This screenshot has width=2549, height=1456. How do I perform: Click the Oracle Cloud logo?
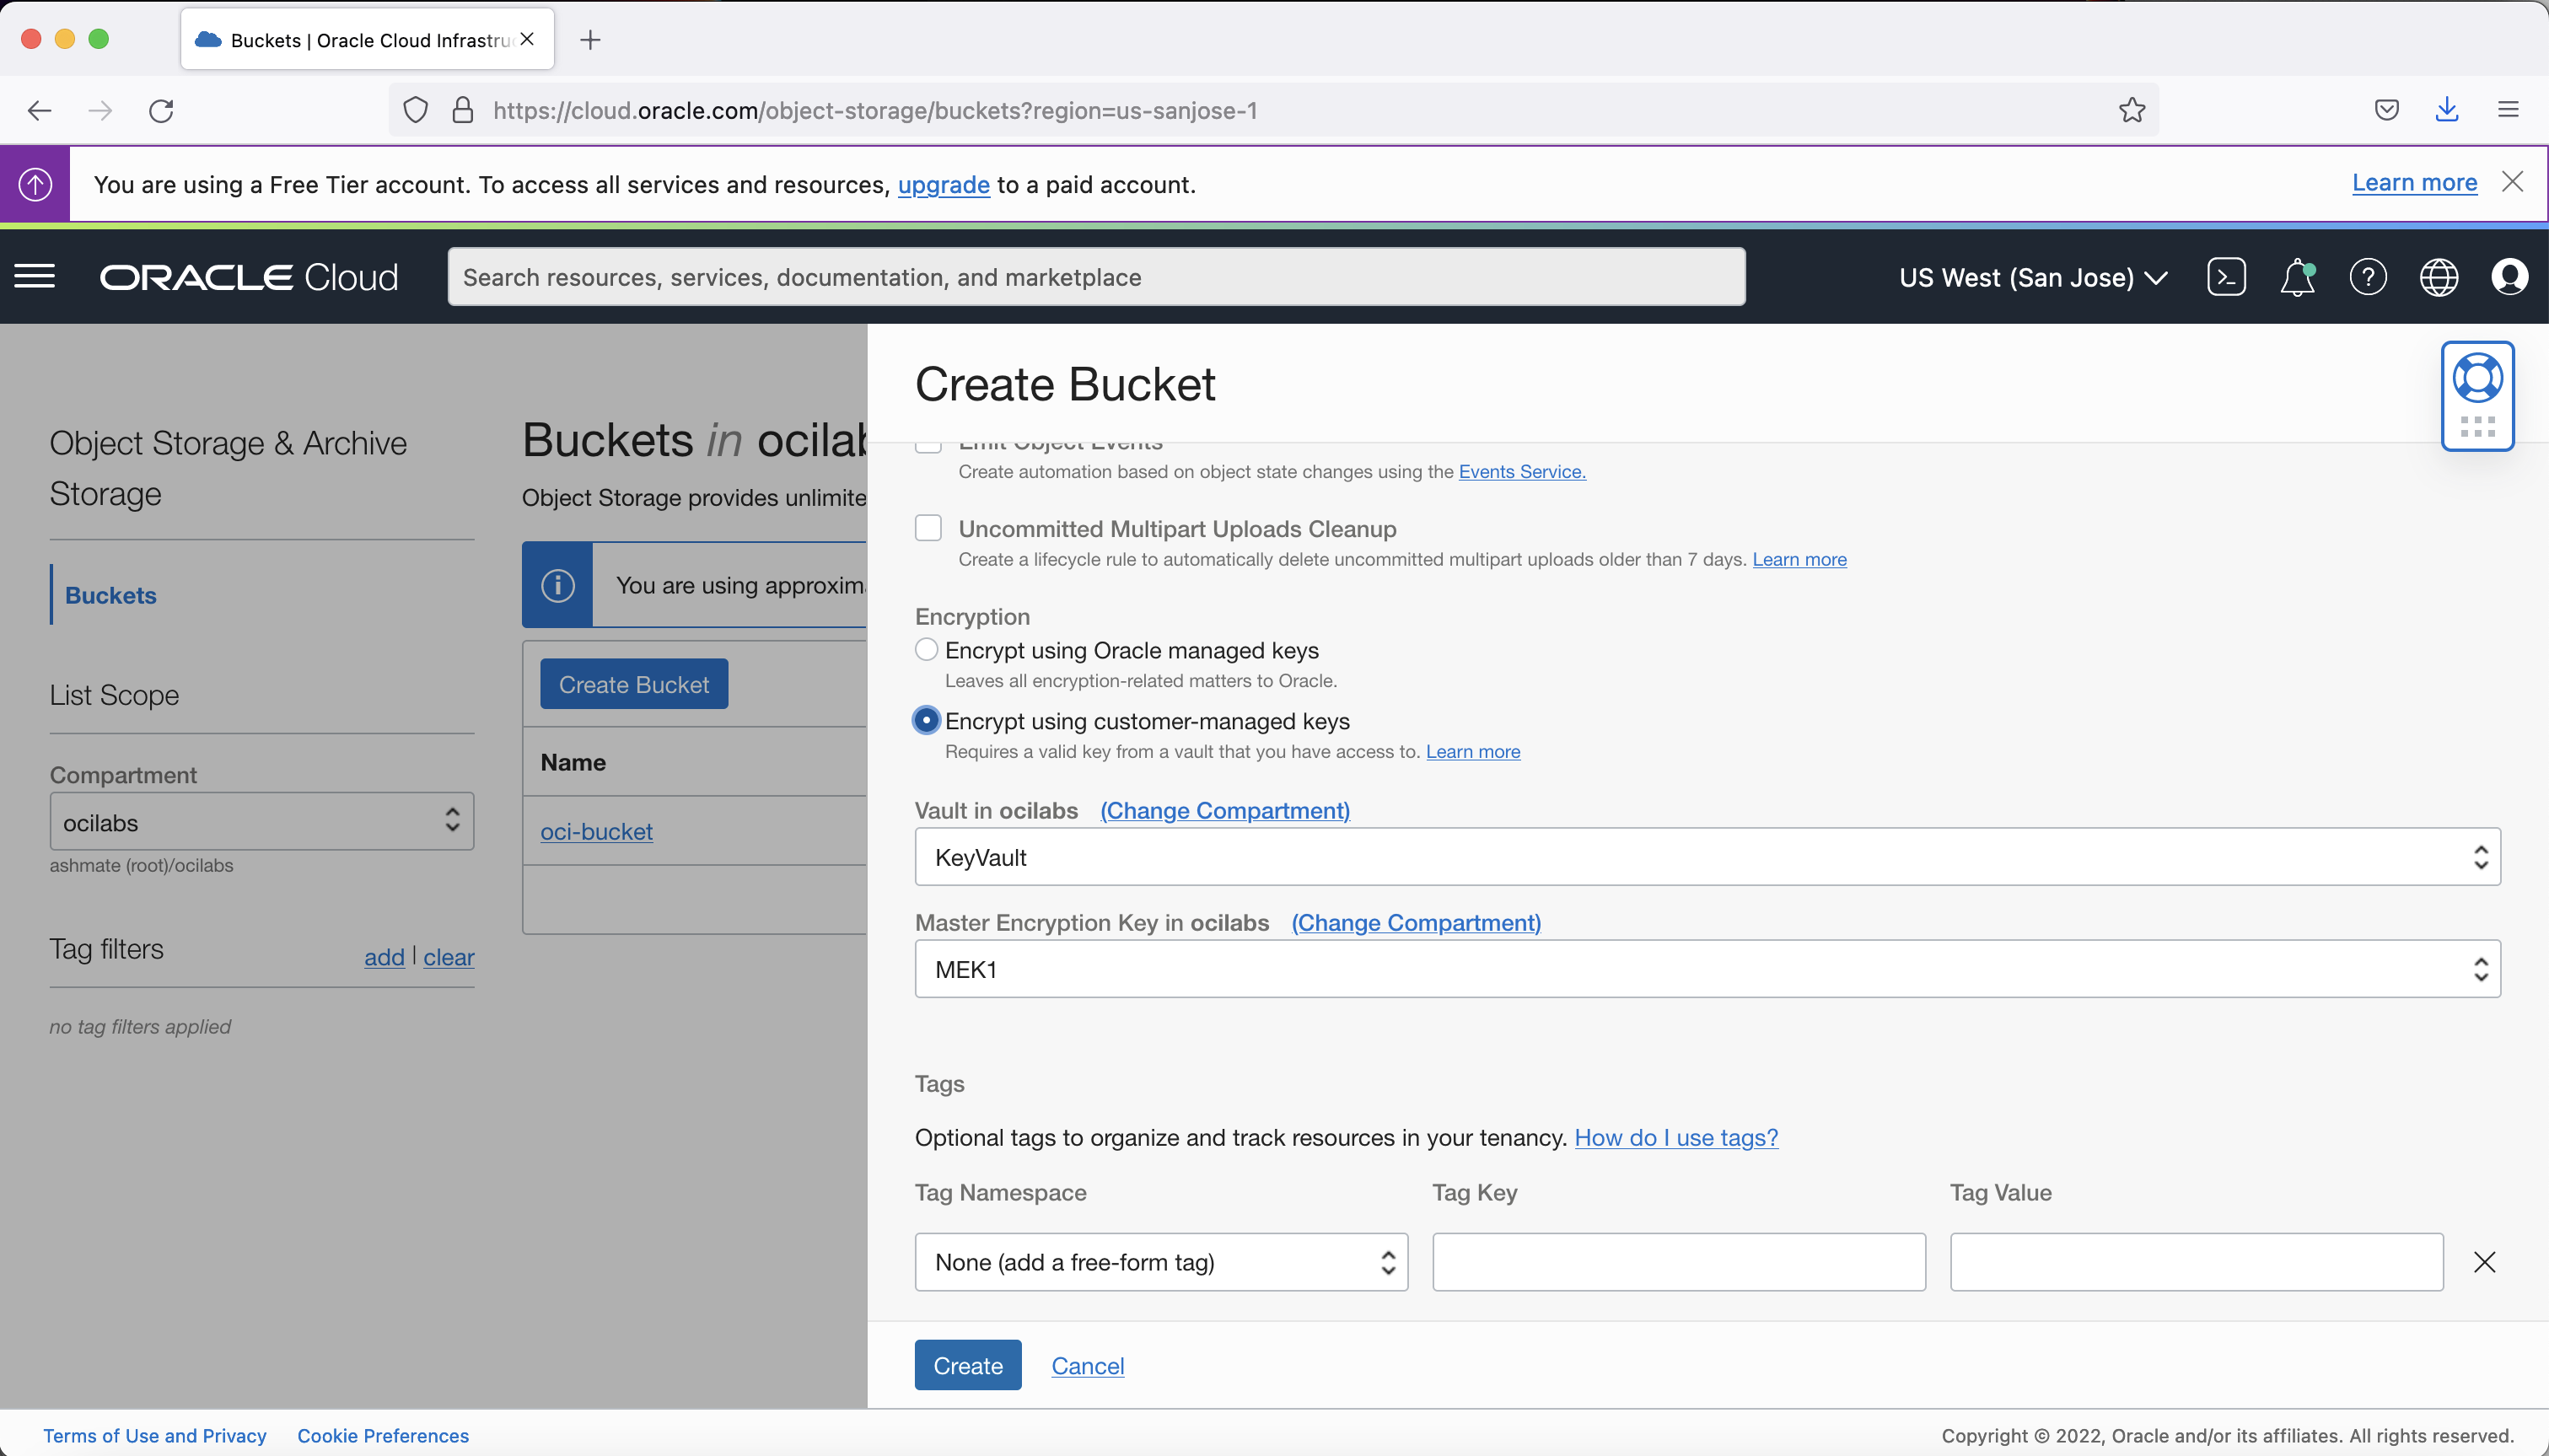click(248, 276)
